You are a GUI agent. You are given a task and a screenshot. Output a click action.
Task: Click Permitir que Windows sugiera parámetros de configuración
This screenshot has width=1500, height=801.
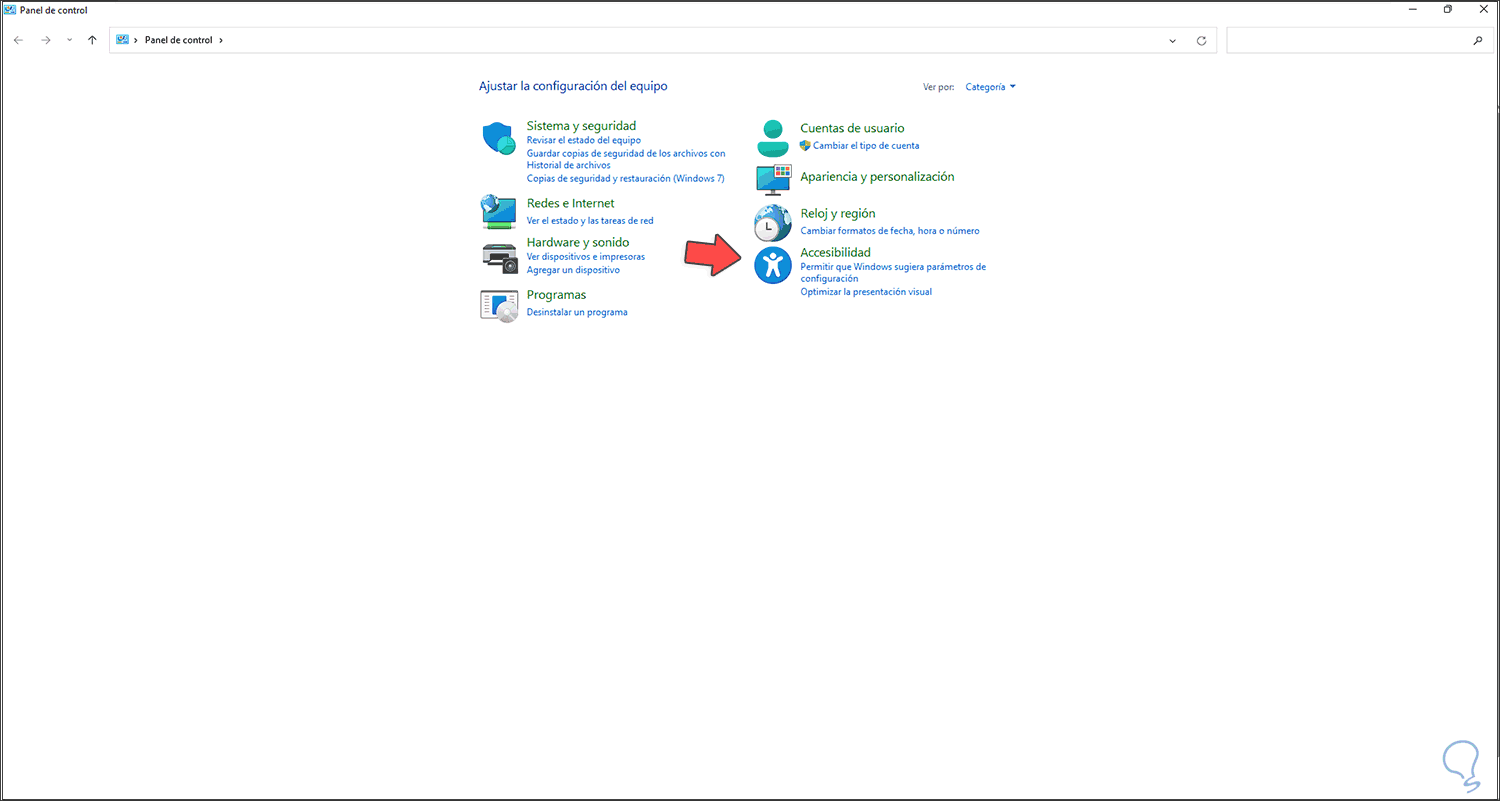pyautogui.click(x=892, y=273)
